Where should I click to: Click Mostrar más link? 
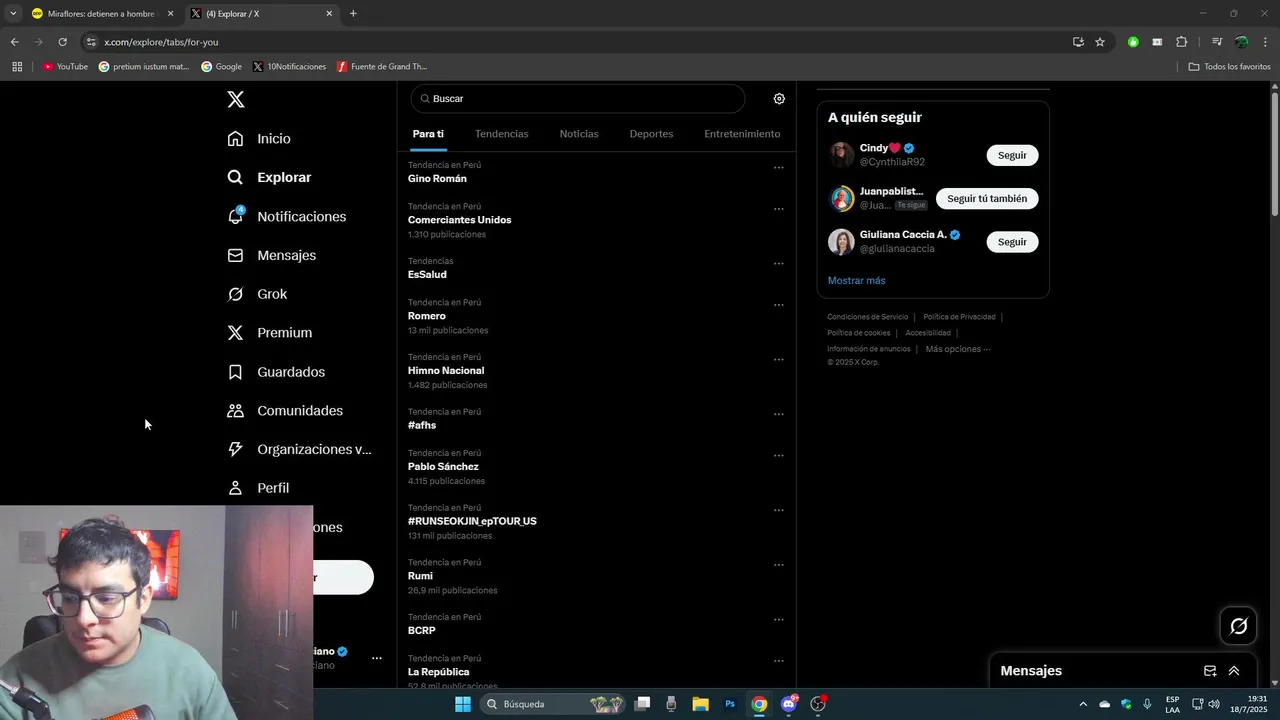[856, 281]
